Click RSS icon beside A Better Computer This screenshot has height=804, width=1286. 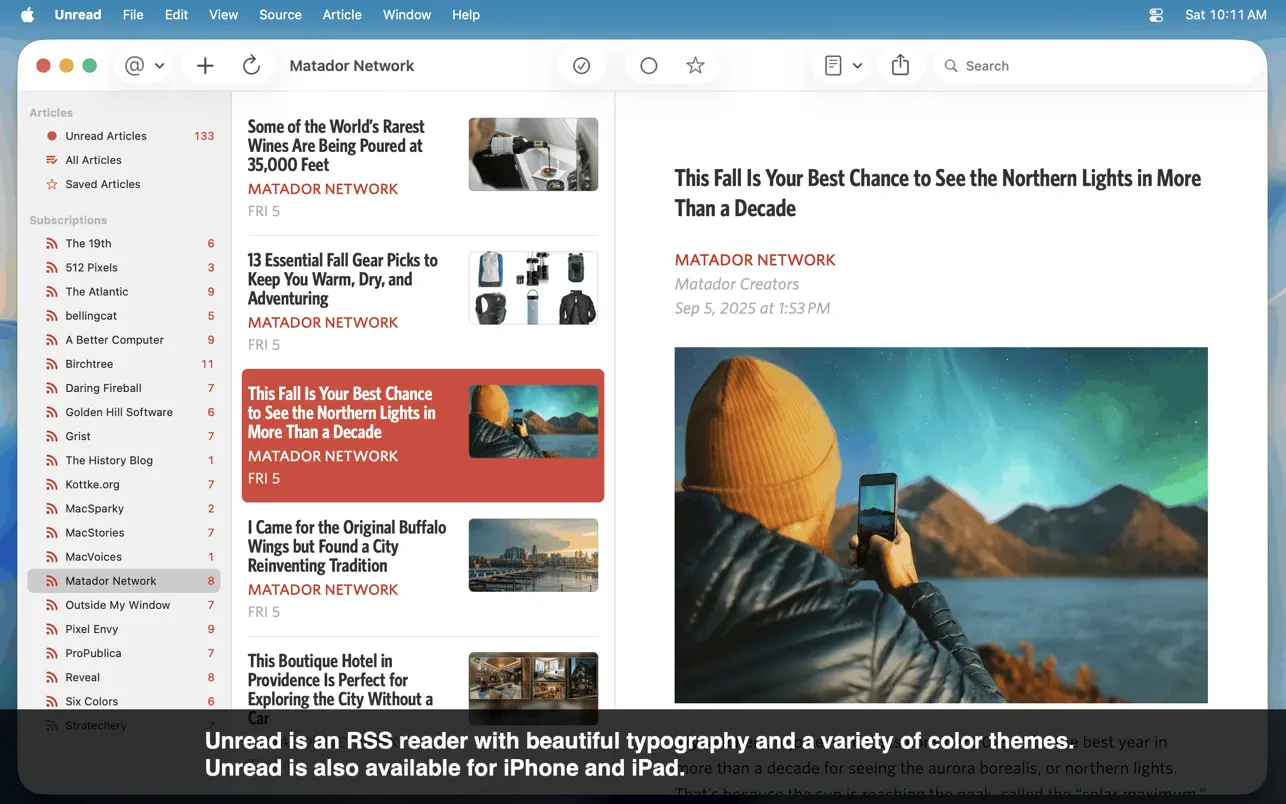click(52, 340)
